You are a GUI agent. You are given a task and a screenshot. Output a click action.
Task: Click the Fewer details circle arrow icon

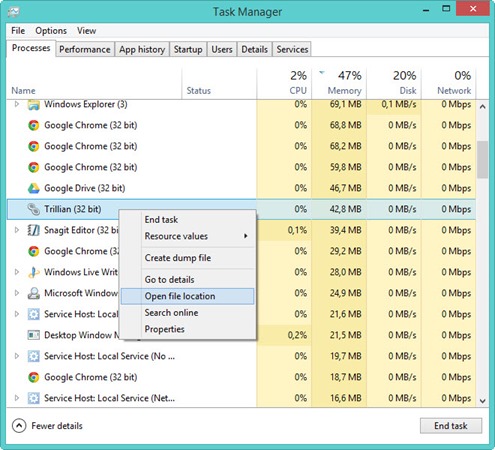click(x=19, y=426)
